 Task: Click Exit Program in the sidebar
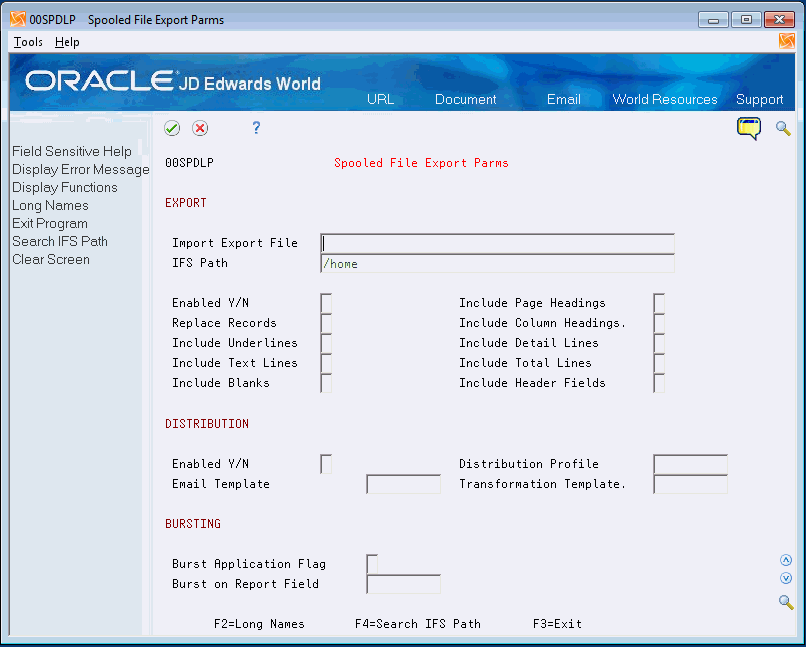click(x=50, y=223)
